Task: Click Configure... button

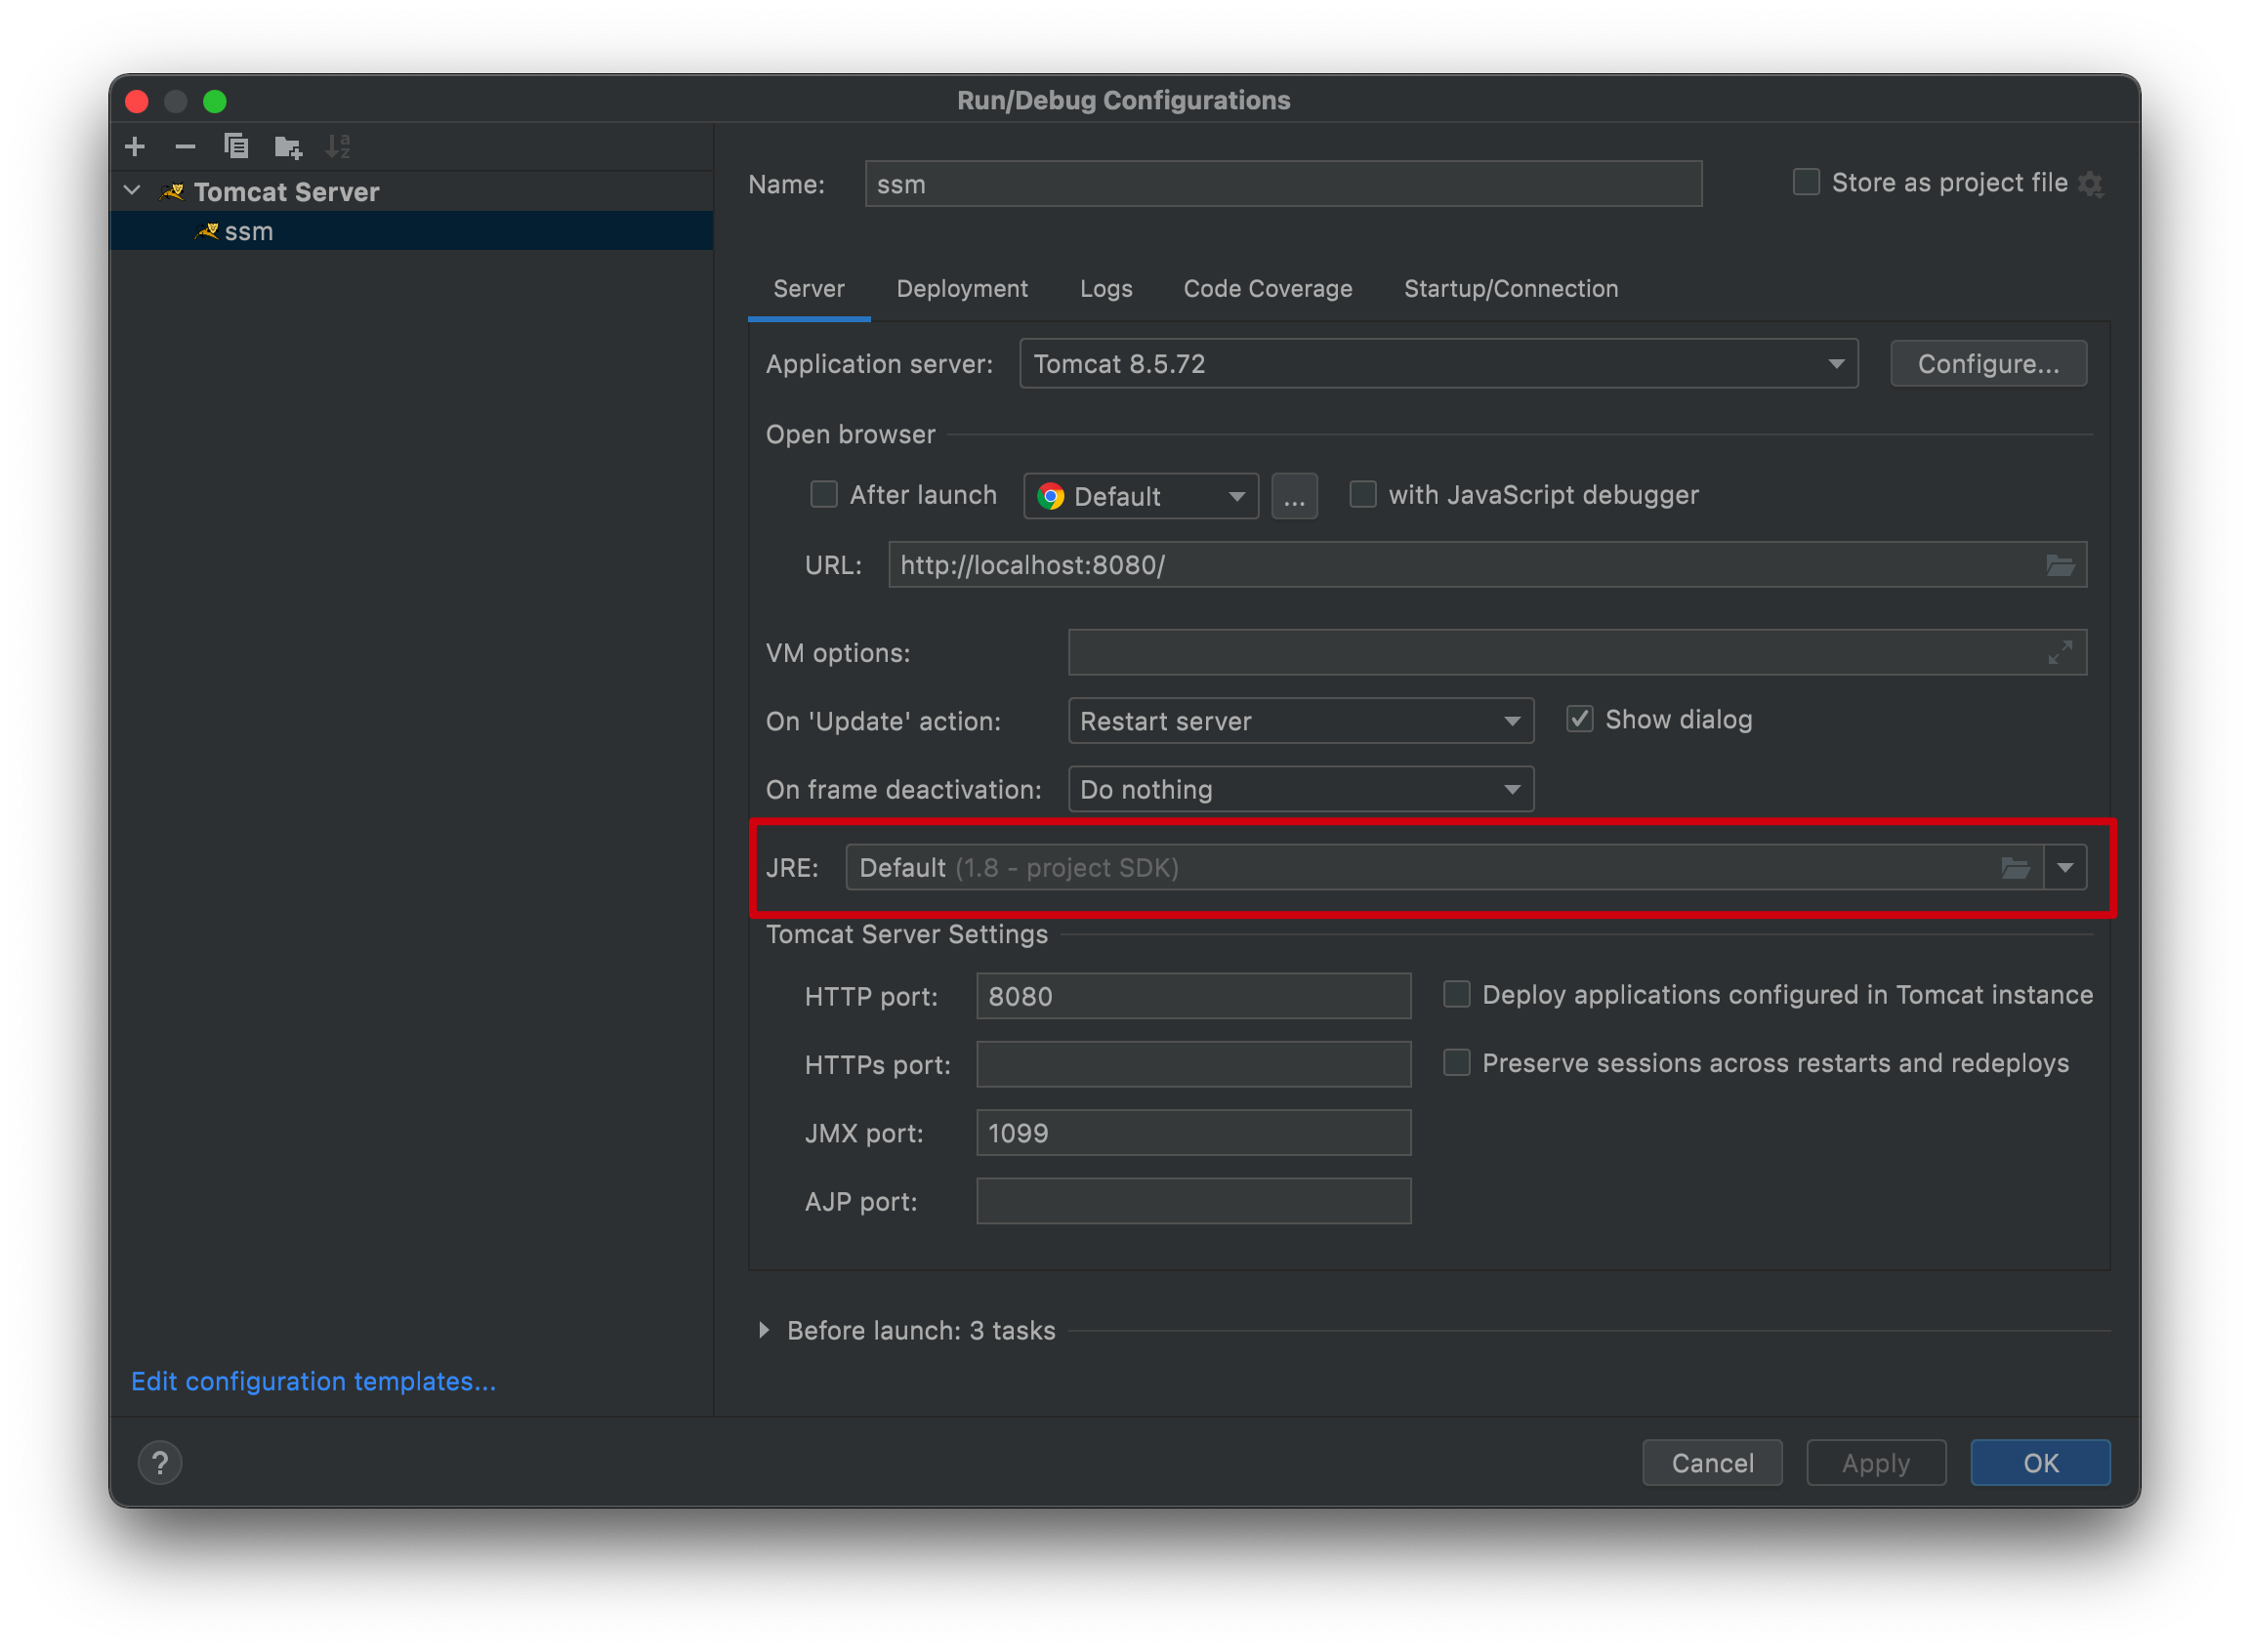Action: pos(1988,364)
